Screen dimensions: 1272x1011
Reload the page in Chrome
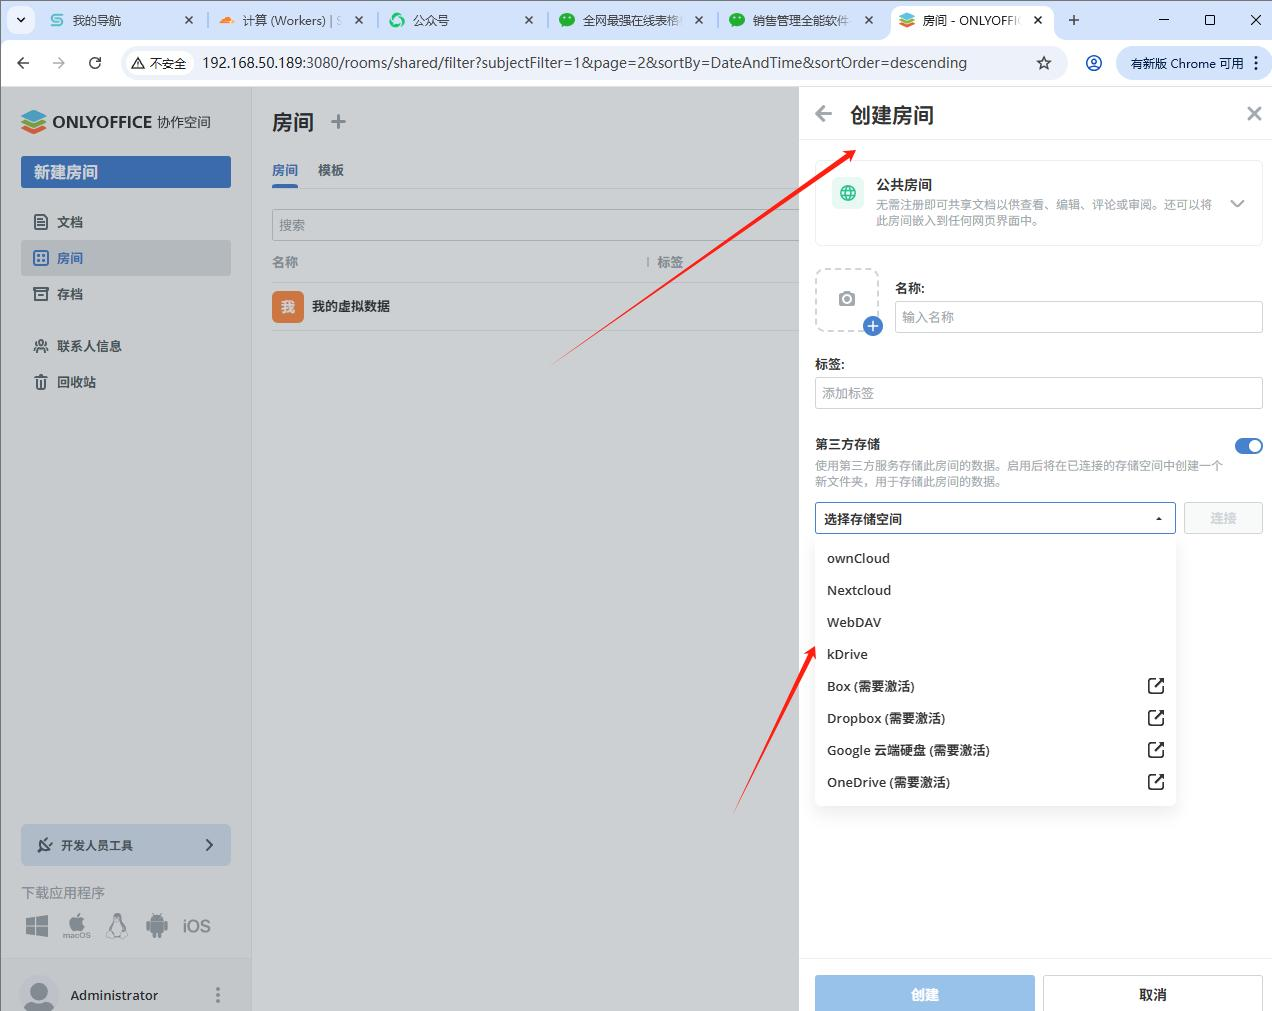pos(95,63)
